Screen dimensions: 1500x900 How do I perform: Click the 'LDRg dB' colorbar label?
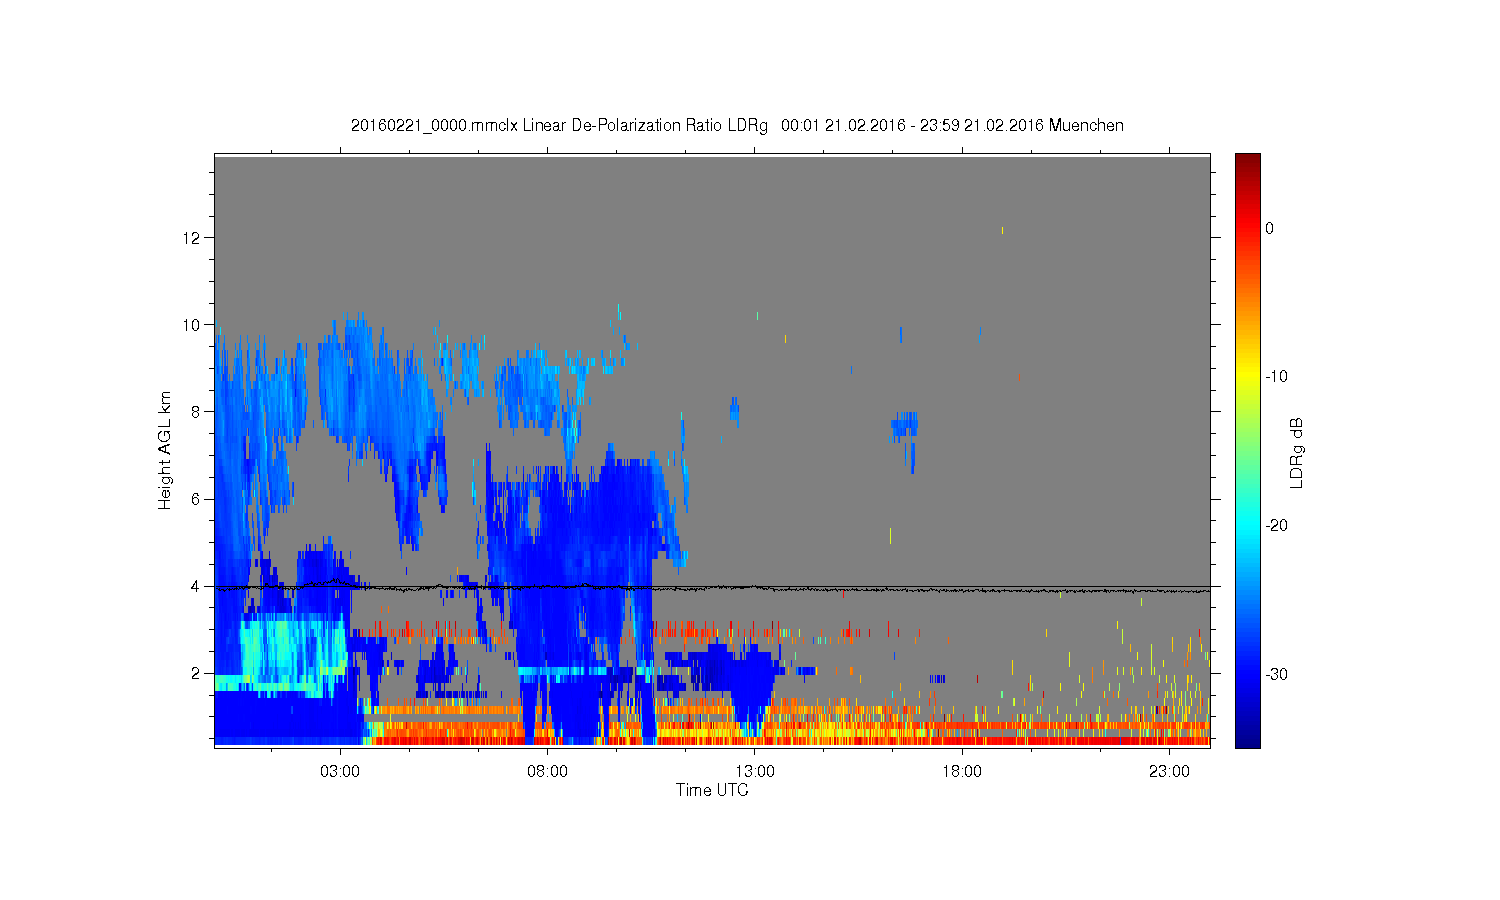[1296, 453]
